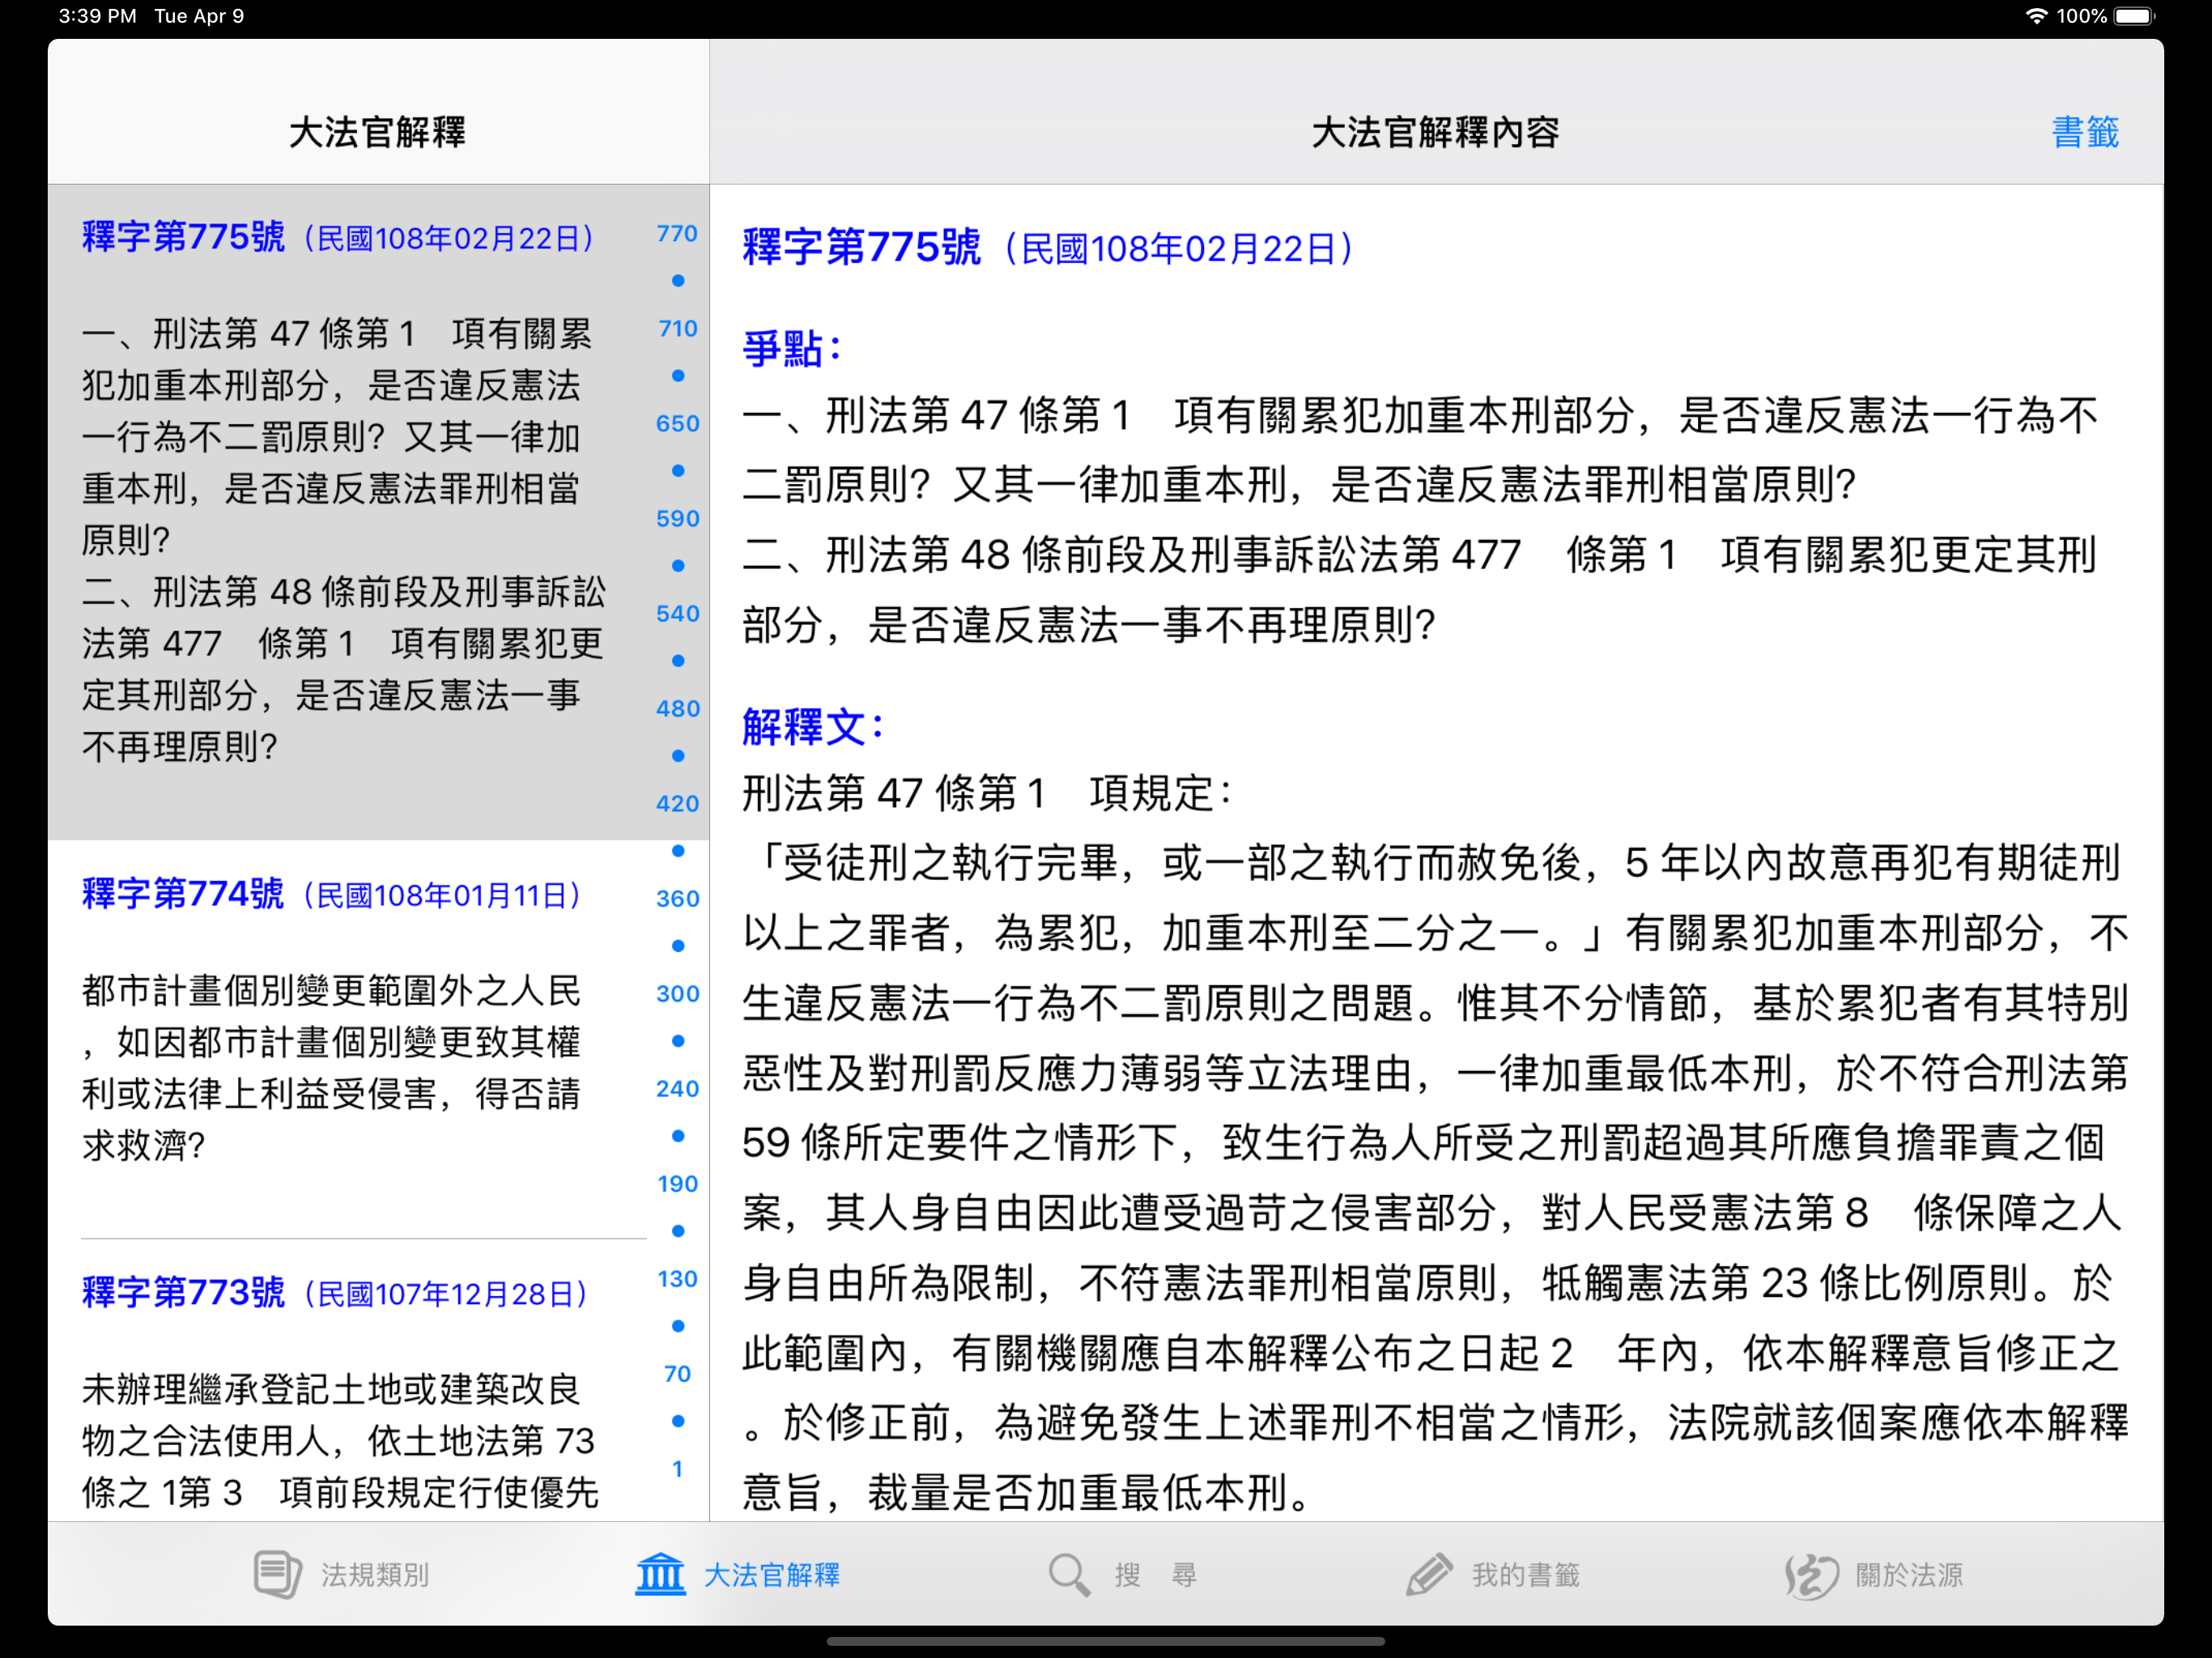This screenshot has height=1658, width=2212.
Task: Click the clock showing 3:39 PM
Action: (x=97, y=16)
